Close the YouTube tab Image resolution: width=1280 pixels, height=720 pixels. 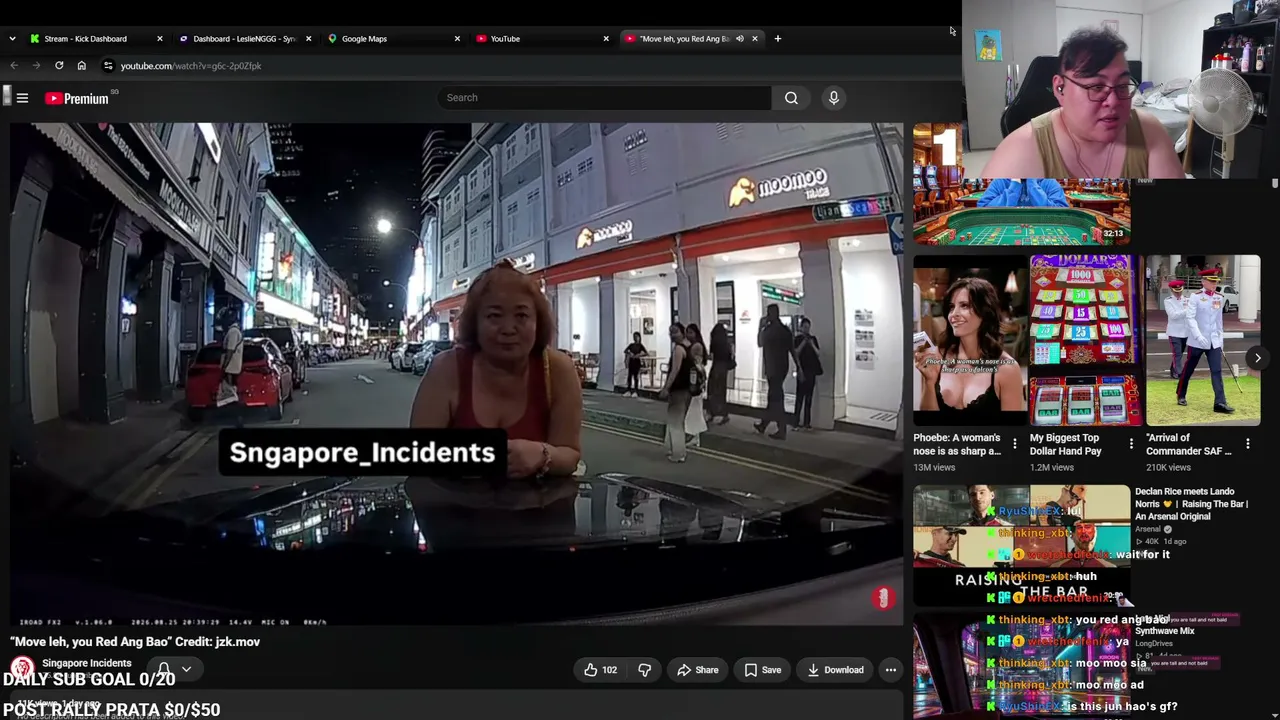(605, 38)
